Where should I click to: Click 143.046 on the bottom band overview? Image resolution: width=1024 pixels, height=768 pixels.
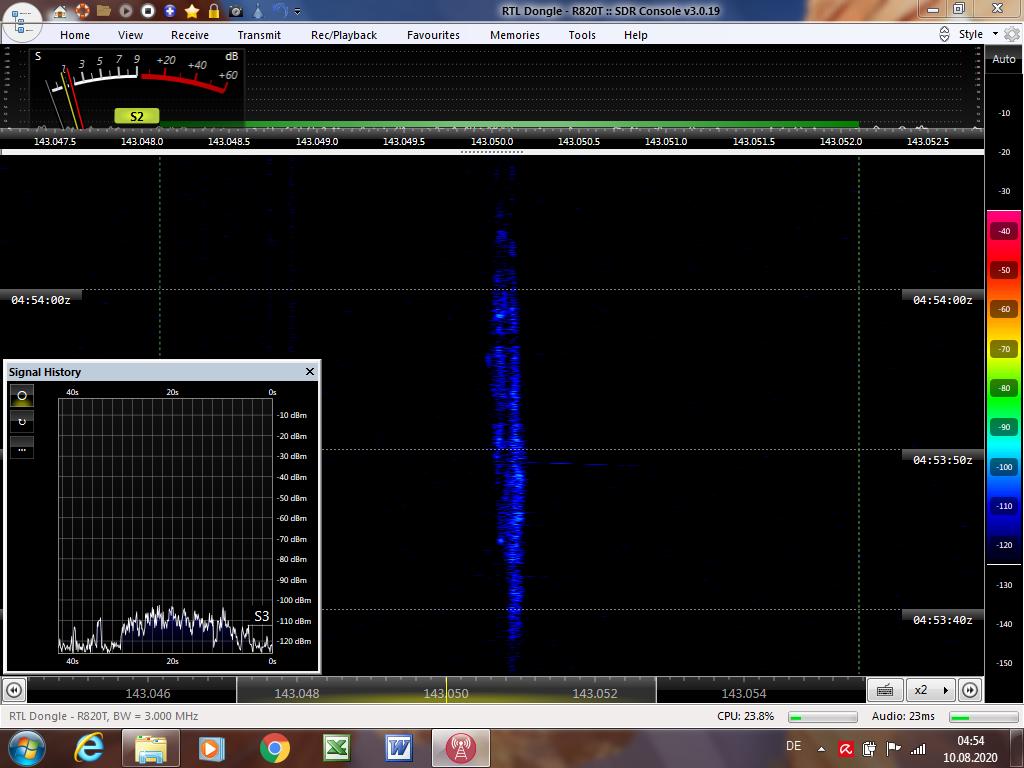[148, 694]
